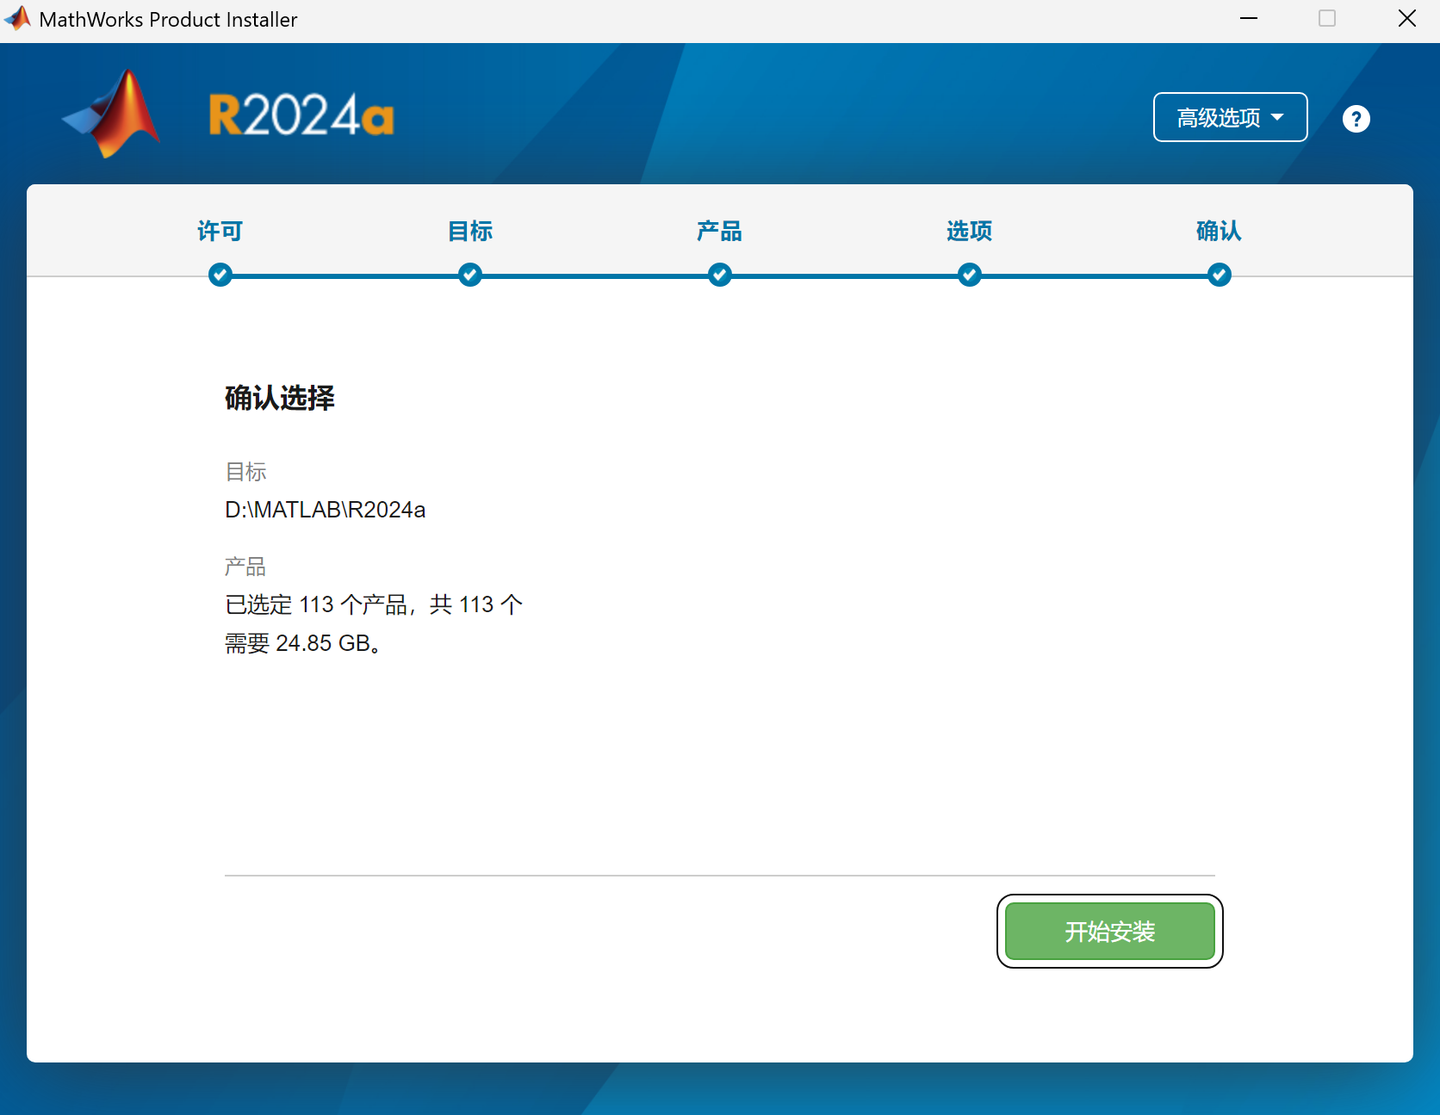Click the MathWorks icon in the title bar
The image size is (1440, 1115).
[x=17, y=18]
